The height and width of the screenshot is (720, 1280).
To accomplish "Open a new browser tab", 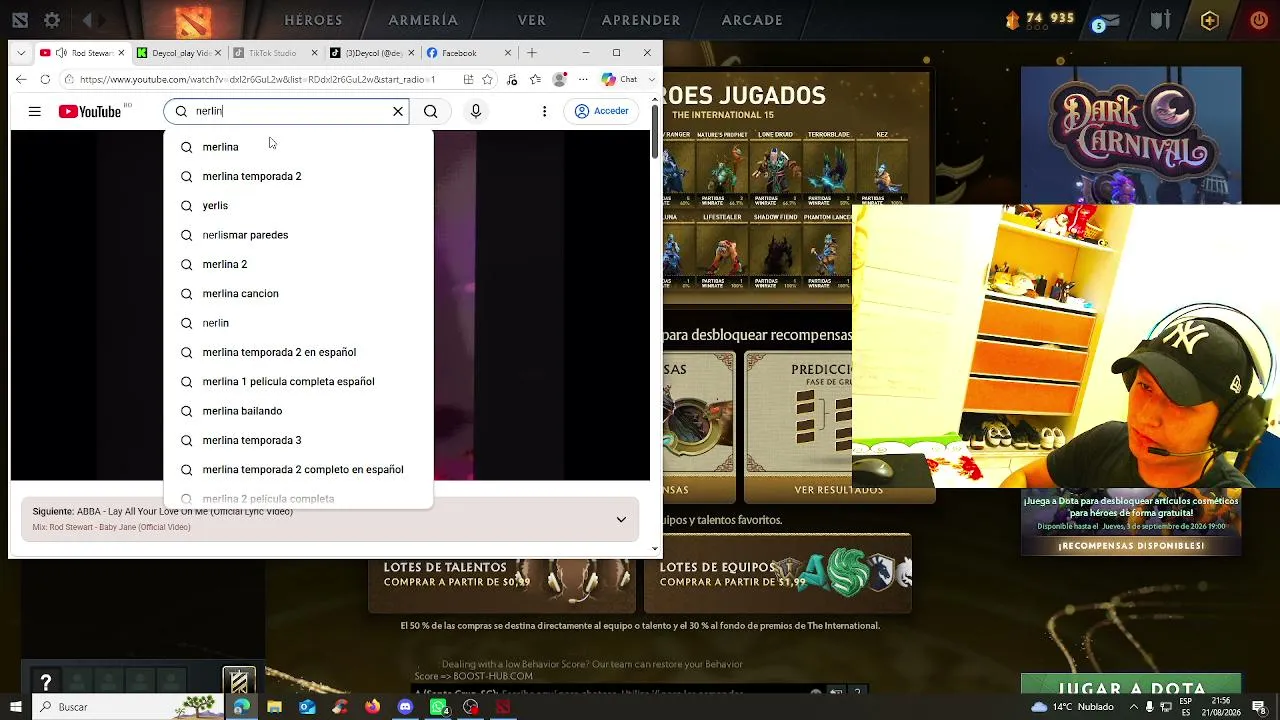I will (532, 52).
